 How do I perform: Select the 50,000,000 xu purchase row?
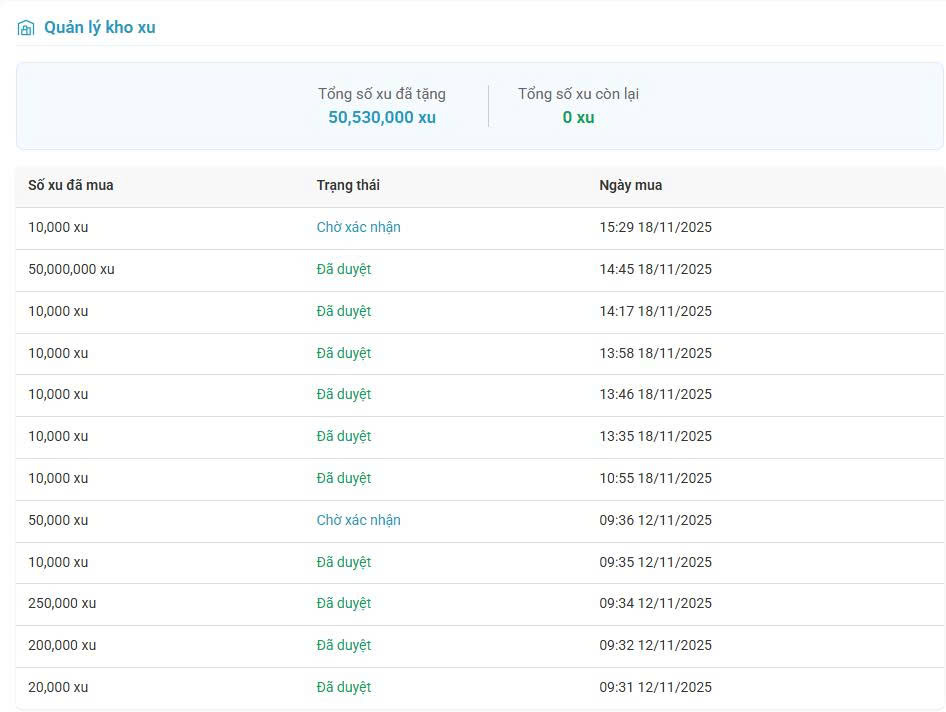(480, 270)
